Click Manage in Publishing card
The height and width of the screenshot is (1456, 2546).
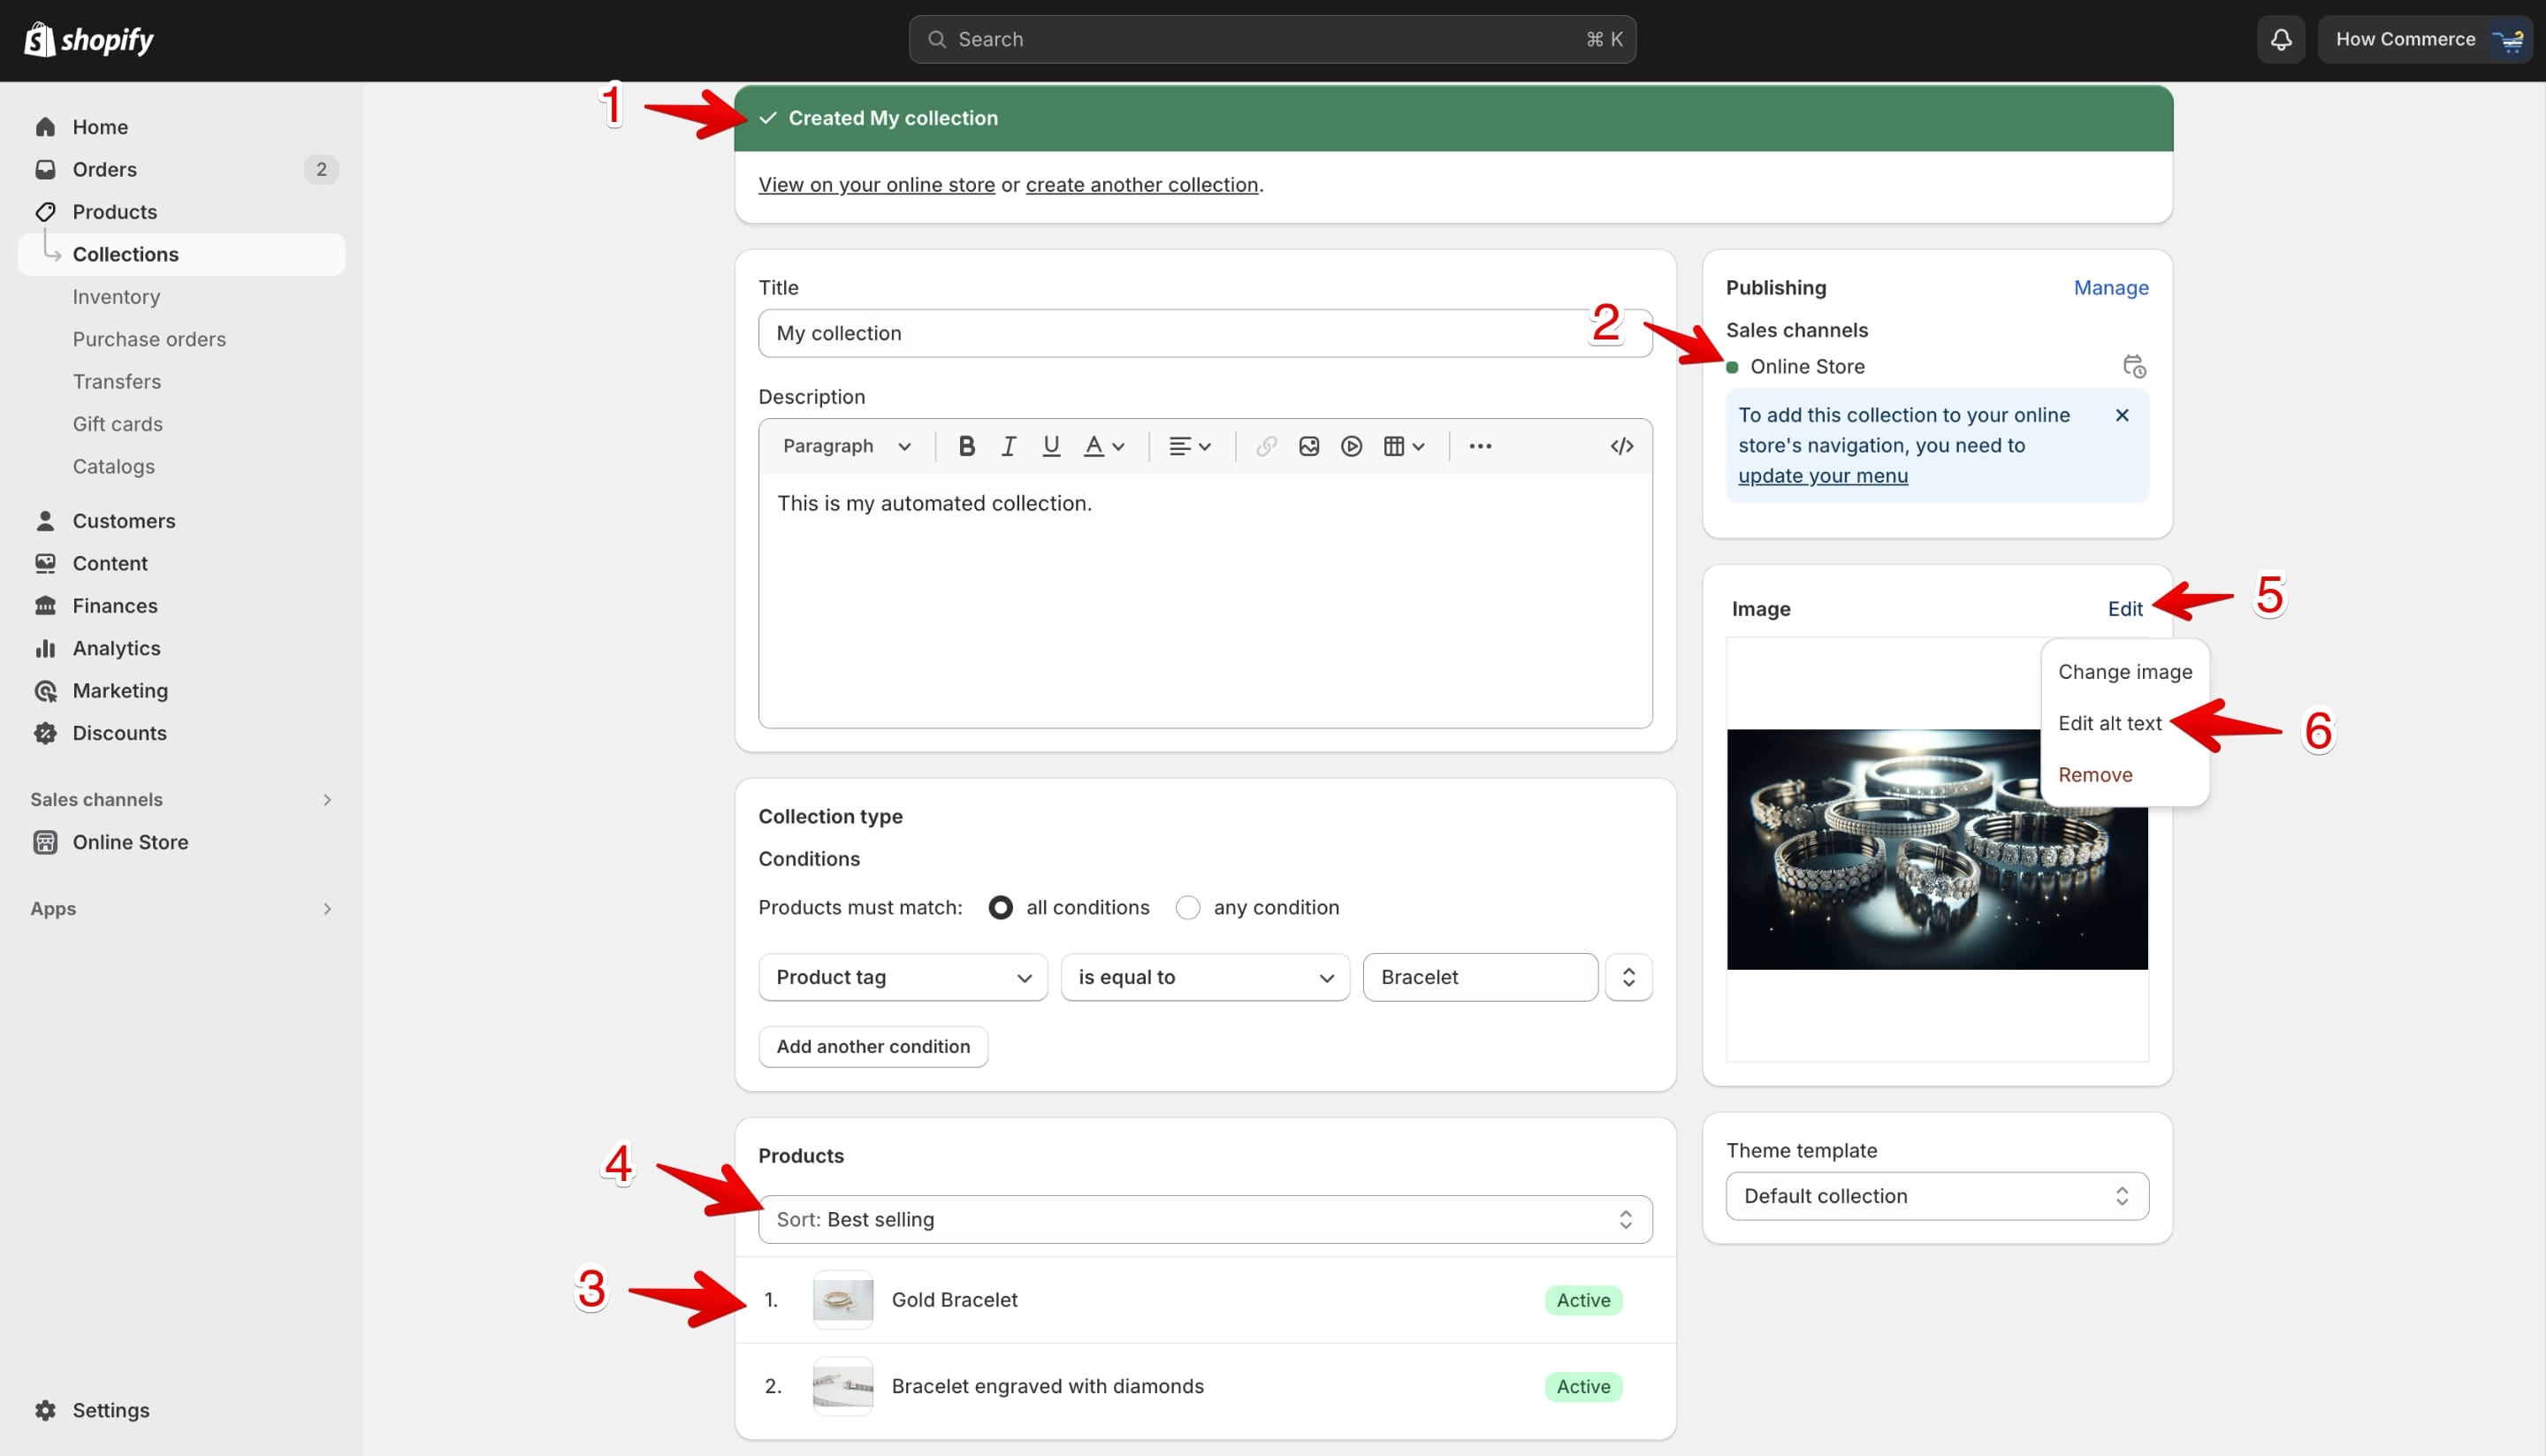coord(2110,287)
